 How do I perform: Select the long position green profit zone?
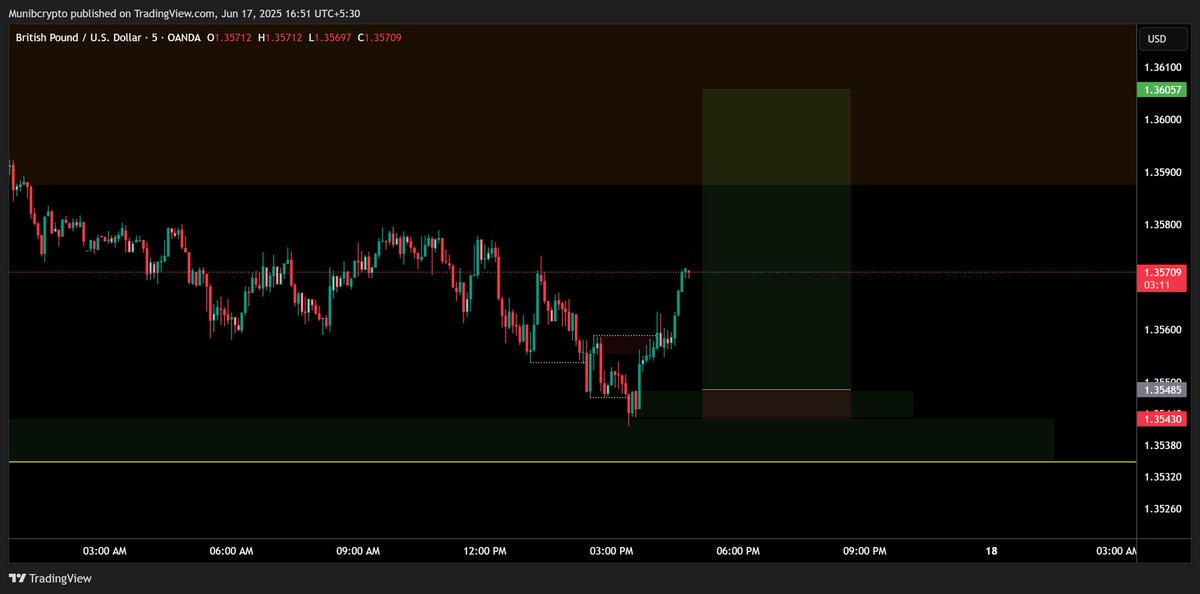pyautogui.click(x=777, y=239)
